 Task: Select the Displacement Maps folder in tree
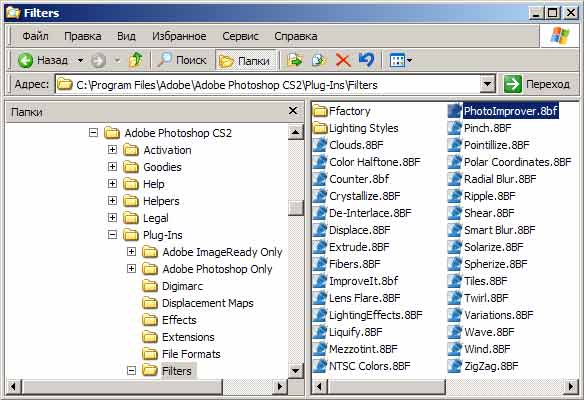click(x=208, y=303)
